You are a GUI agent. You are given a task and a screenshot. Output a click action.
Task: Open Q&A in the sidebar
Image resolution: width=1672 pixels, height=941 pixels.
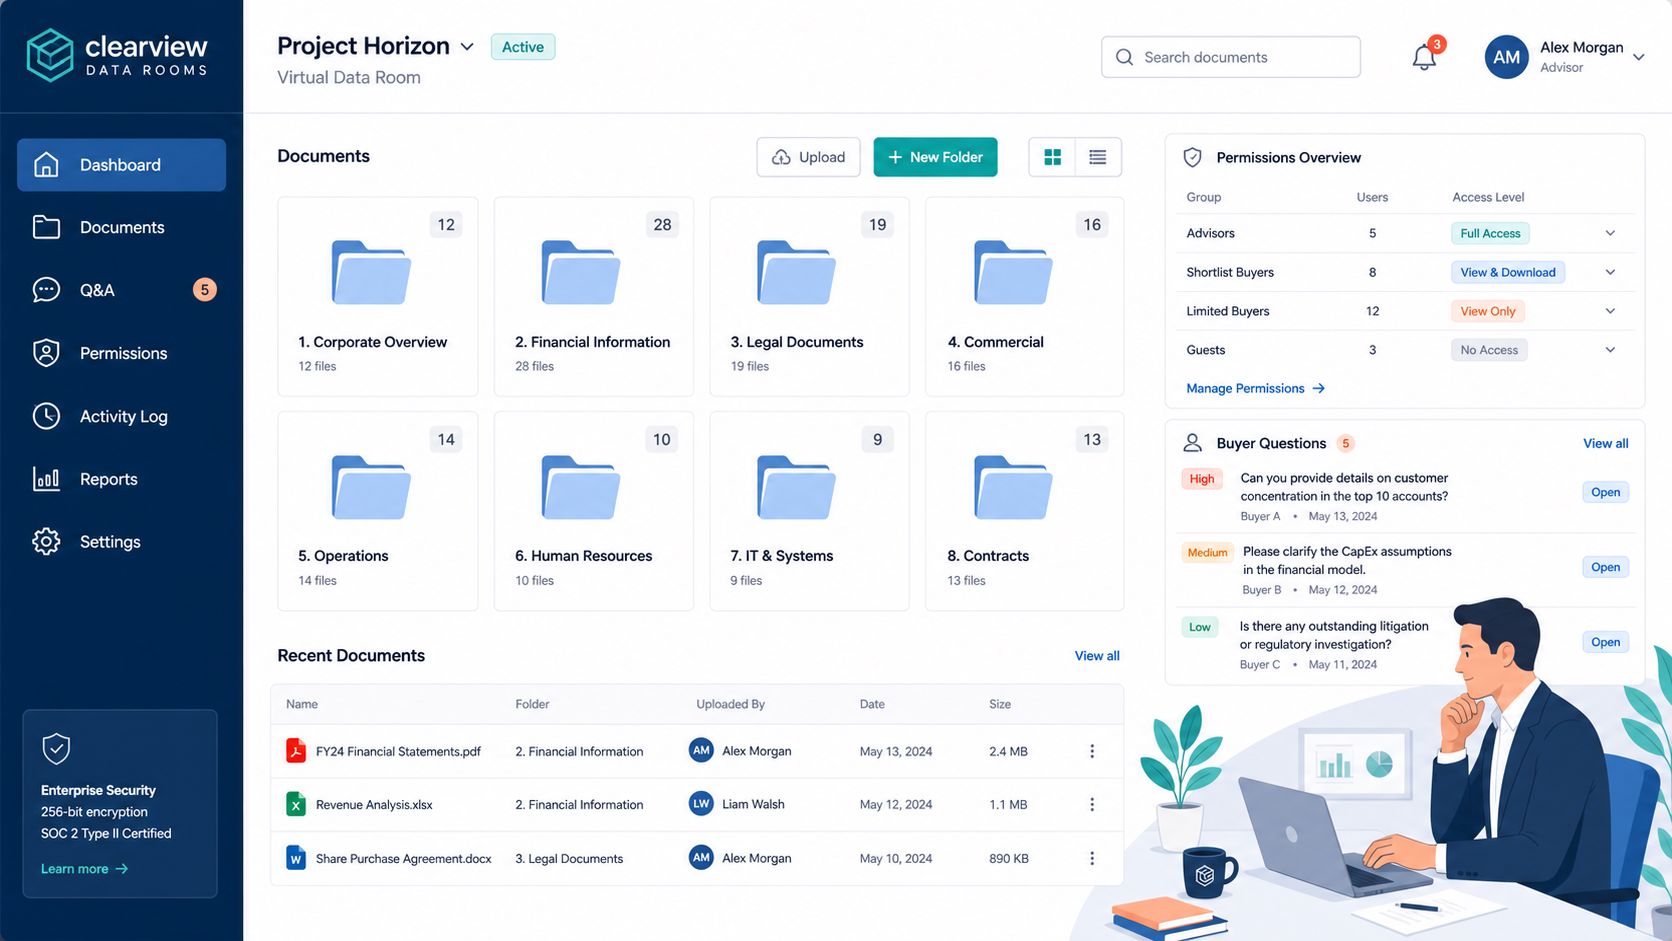[x=121, y=290]
